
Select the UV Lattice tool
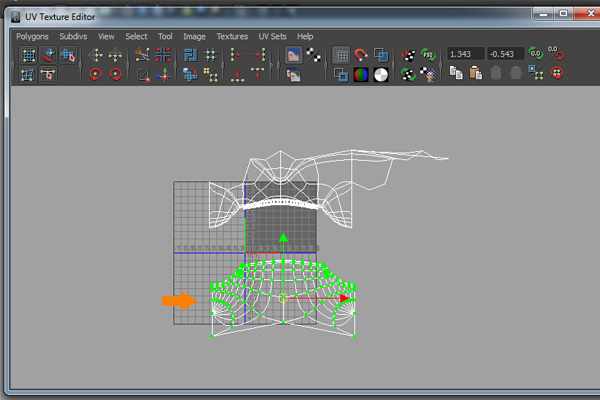(27, 55)
